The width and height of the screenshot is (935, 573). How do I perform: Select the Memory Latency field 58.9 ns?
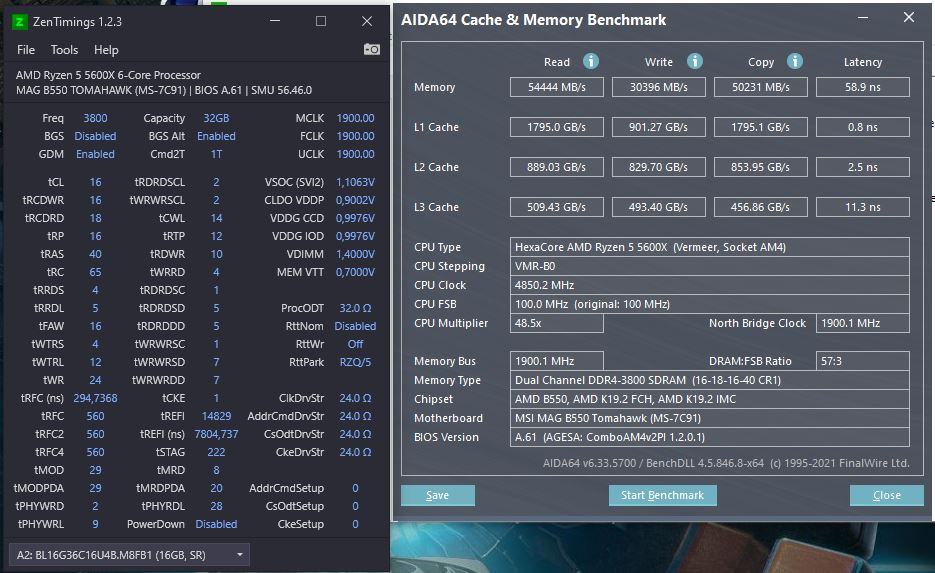862,87
